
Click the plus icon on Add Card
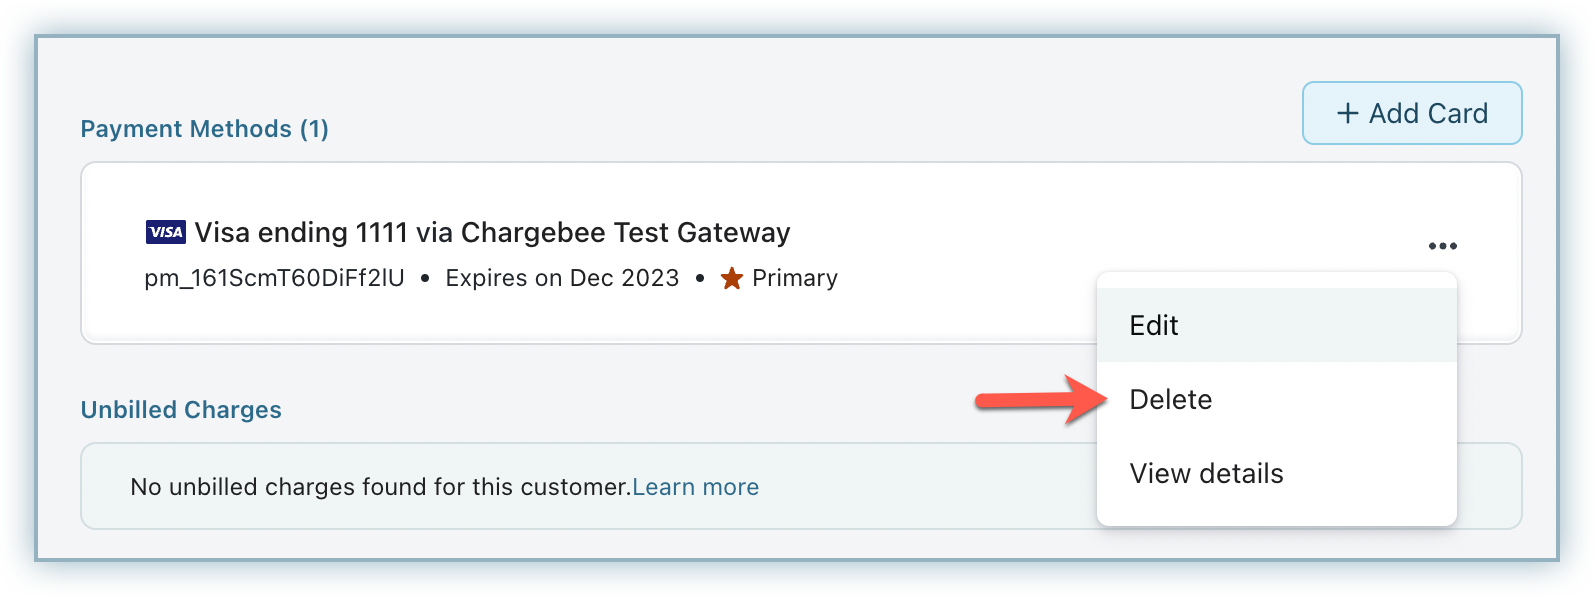pyautogui.click(x=1348, y=114)
